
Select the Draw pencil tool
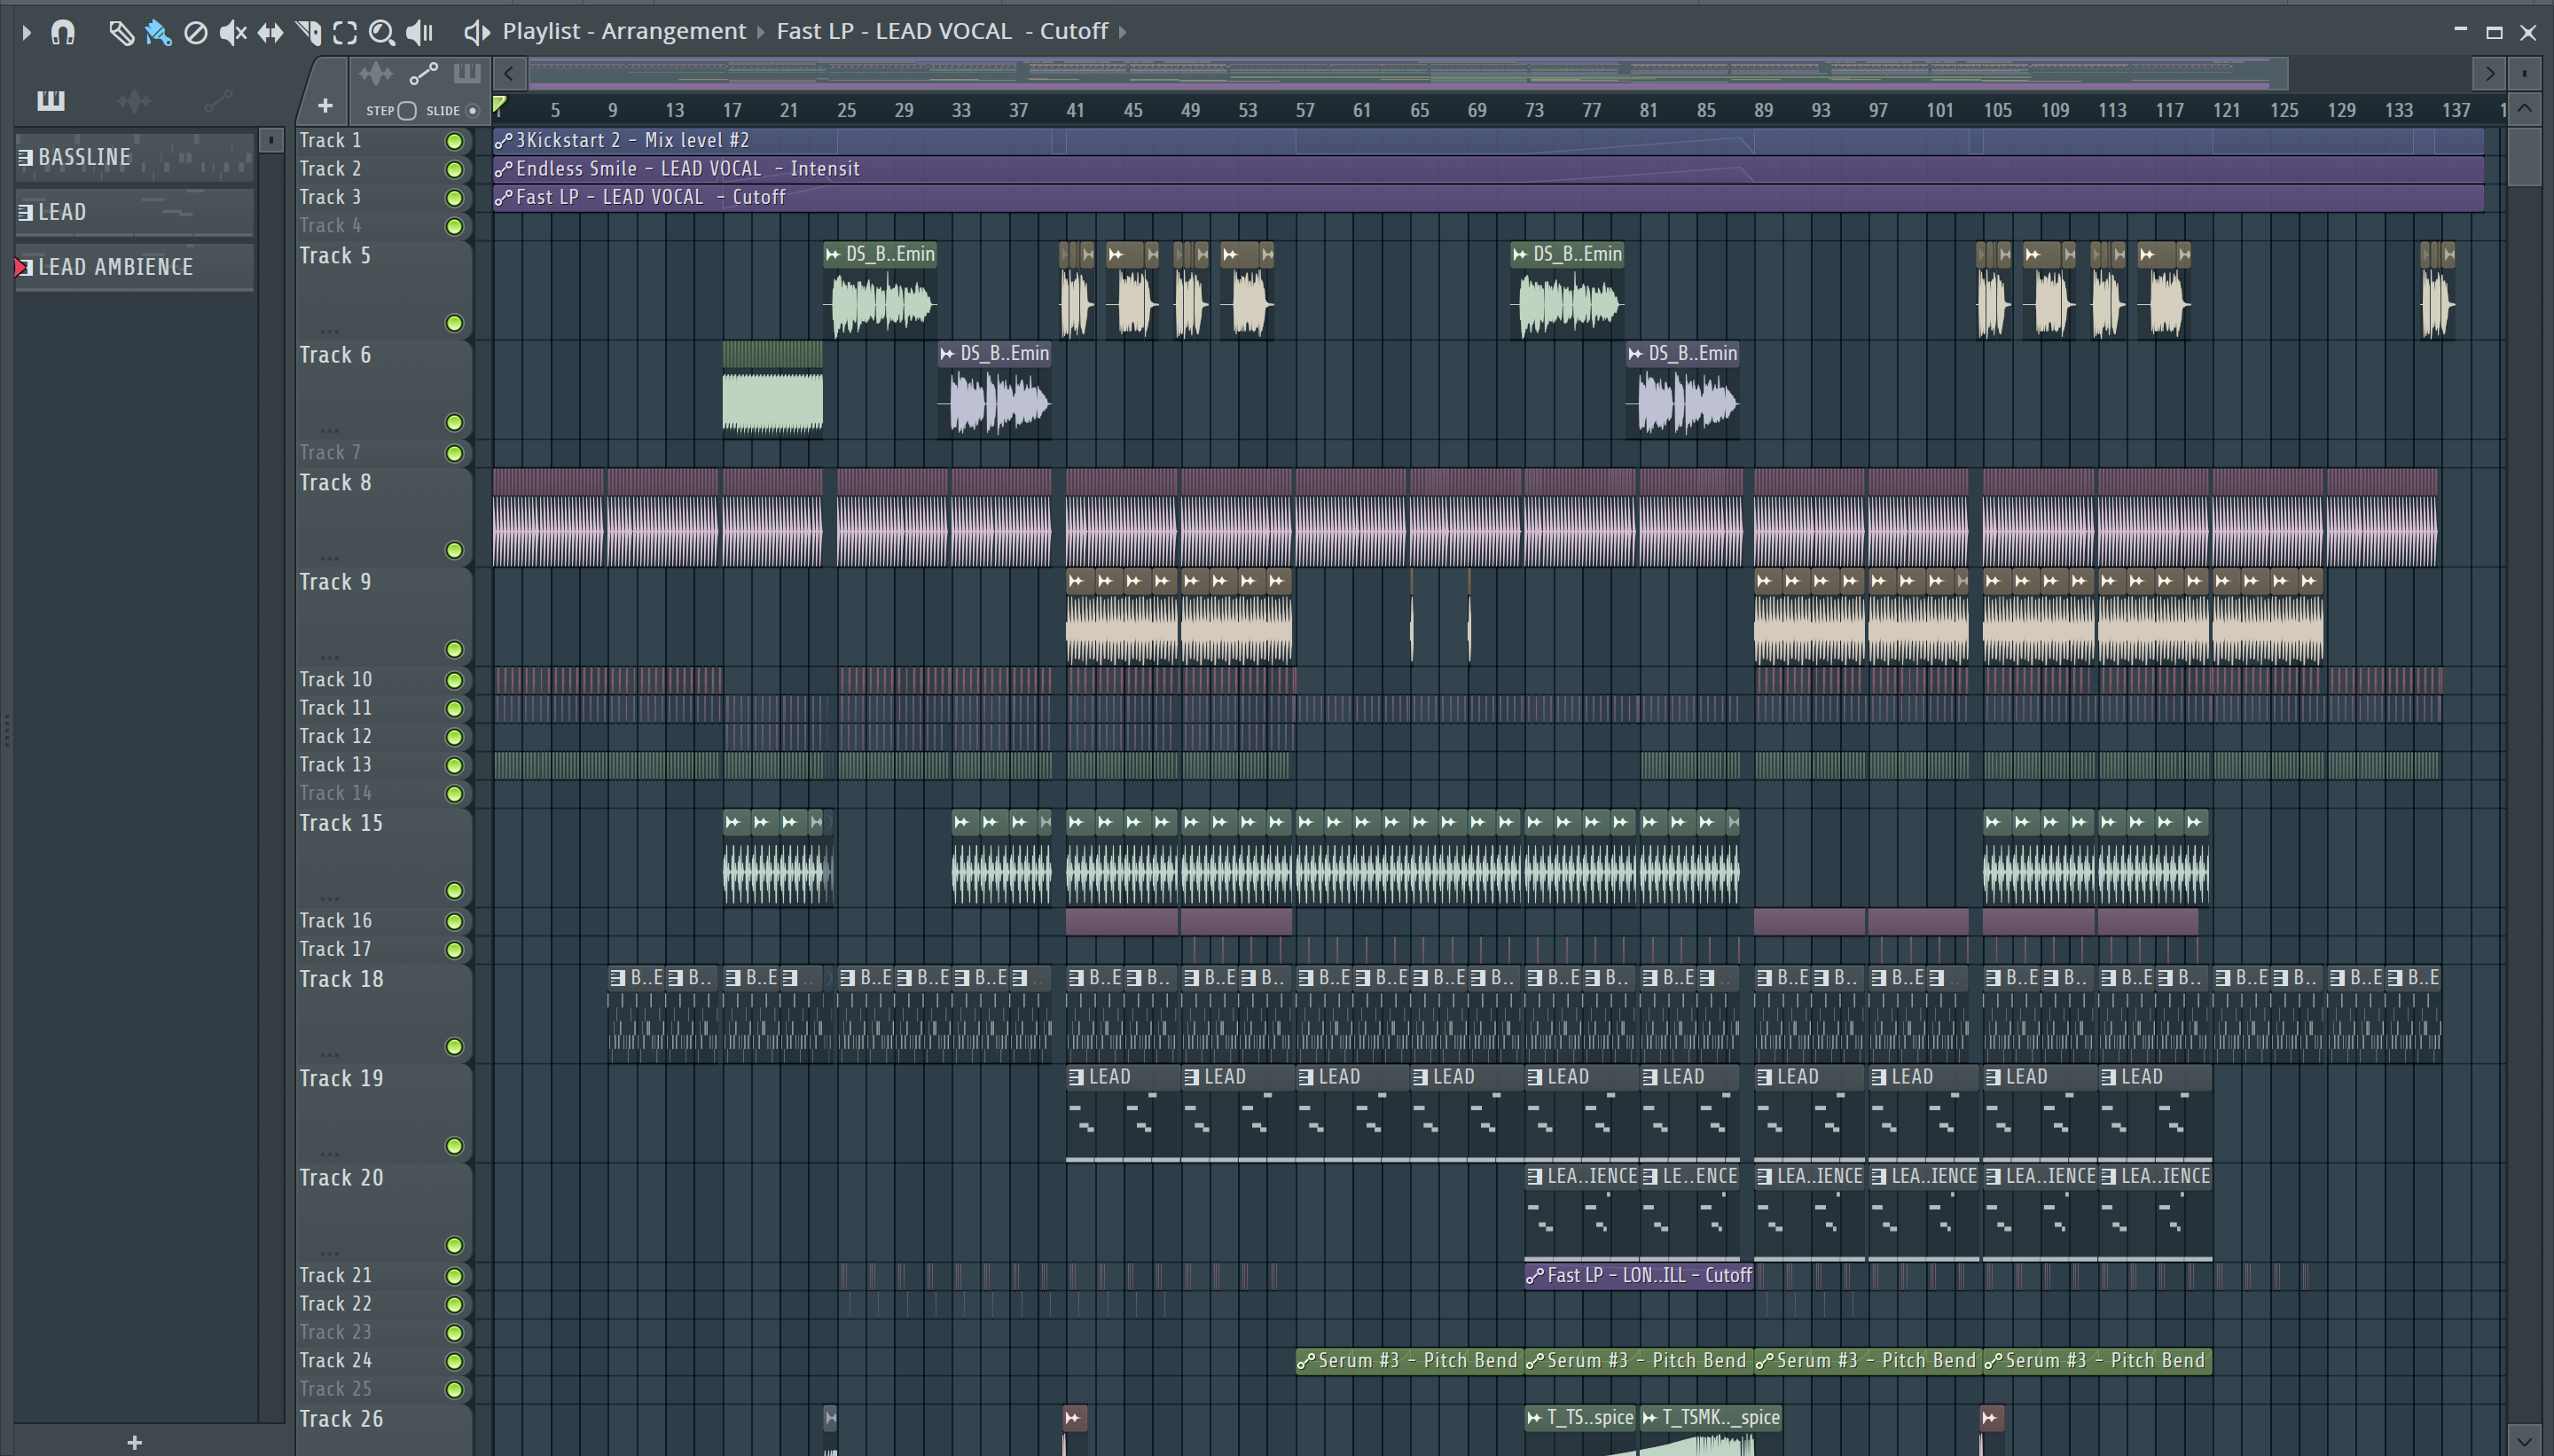[x=121, y=33]
